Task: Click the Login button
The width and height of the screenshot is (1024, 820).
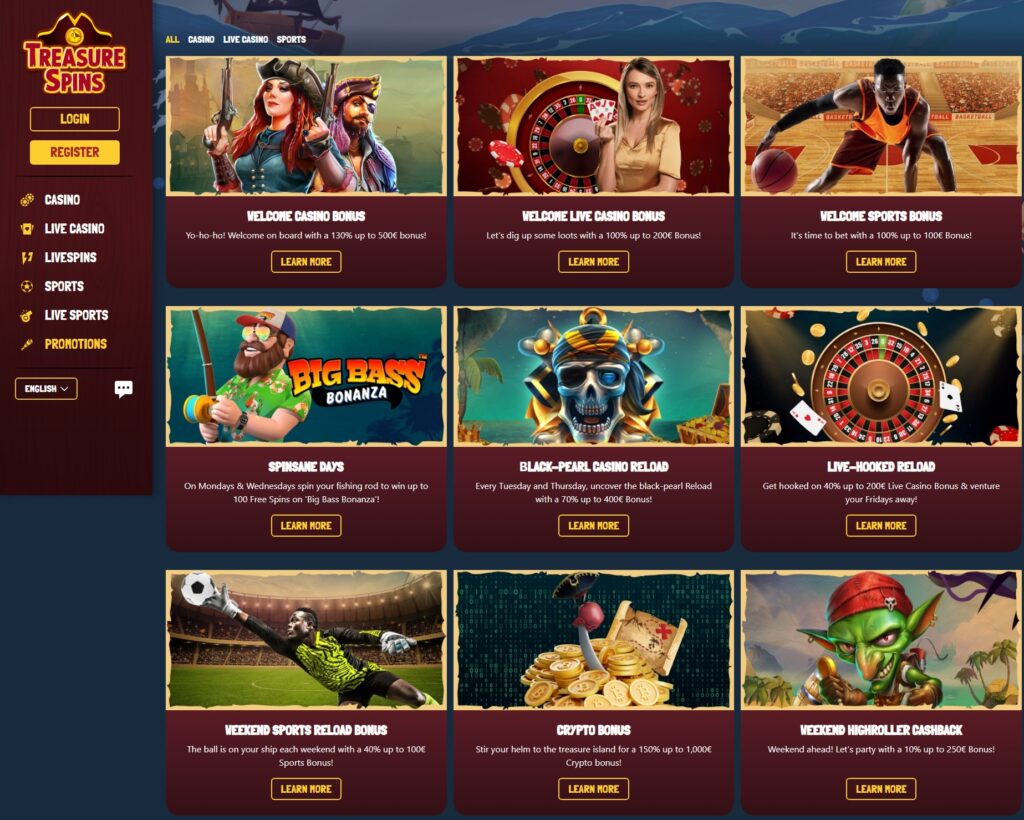Action: (x=74, y=119)
